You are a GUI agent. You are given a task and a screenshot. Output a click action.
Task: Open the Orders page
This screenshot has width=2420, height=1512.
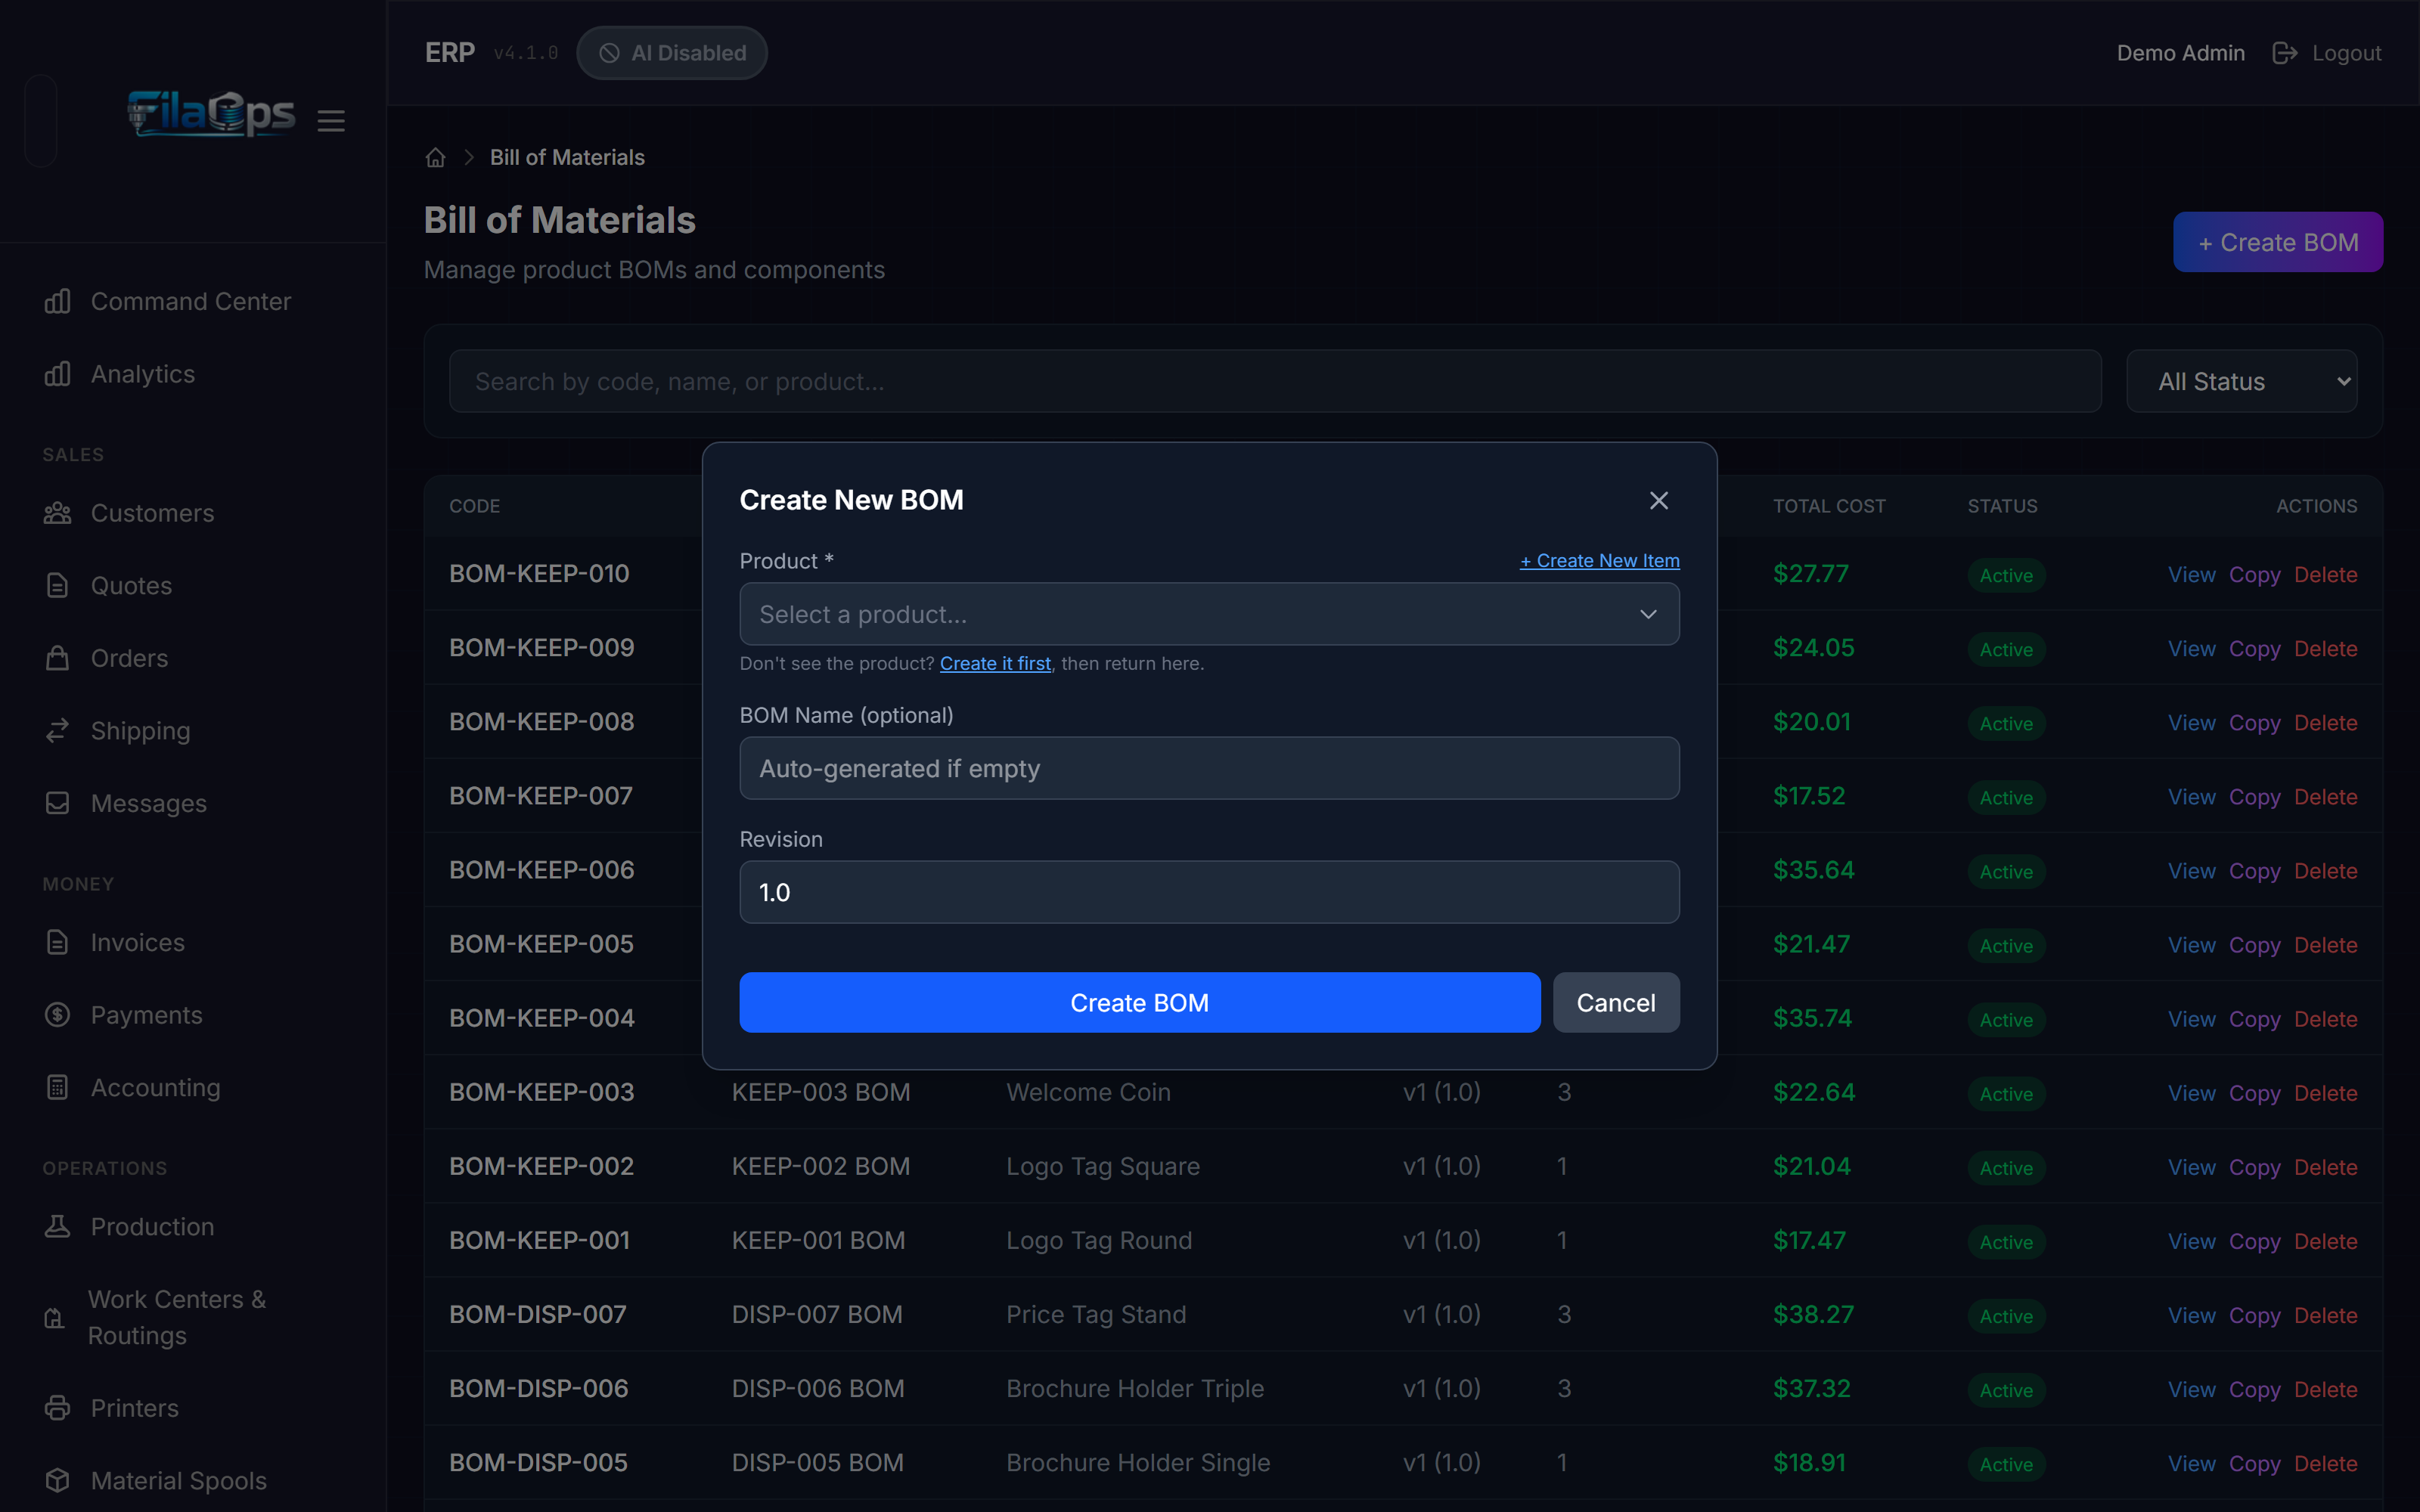coord(129,658)
